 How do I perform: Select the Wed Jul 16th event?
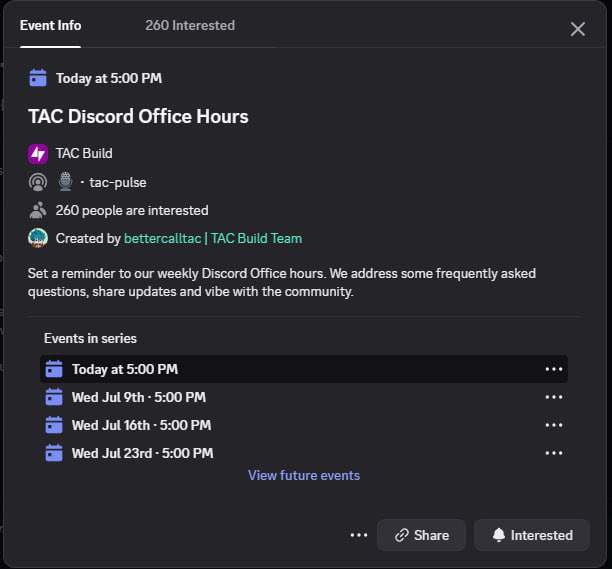point(304,425)
